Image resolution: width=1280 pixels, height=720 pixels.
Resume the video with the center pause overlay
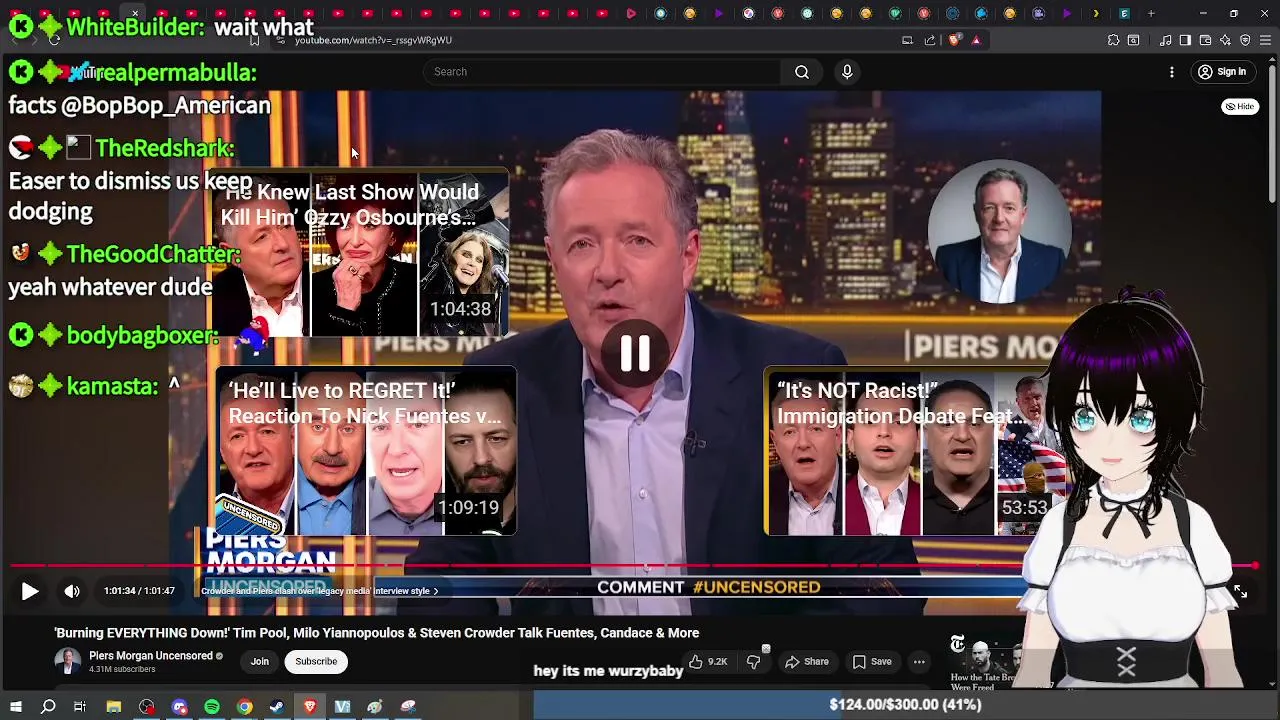coord(635,354)
